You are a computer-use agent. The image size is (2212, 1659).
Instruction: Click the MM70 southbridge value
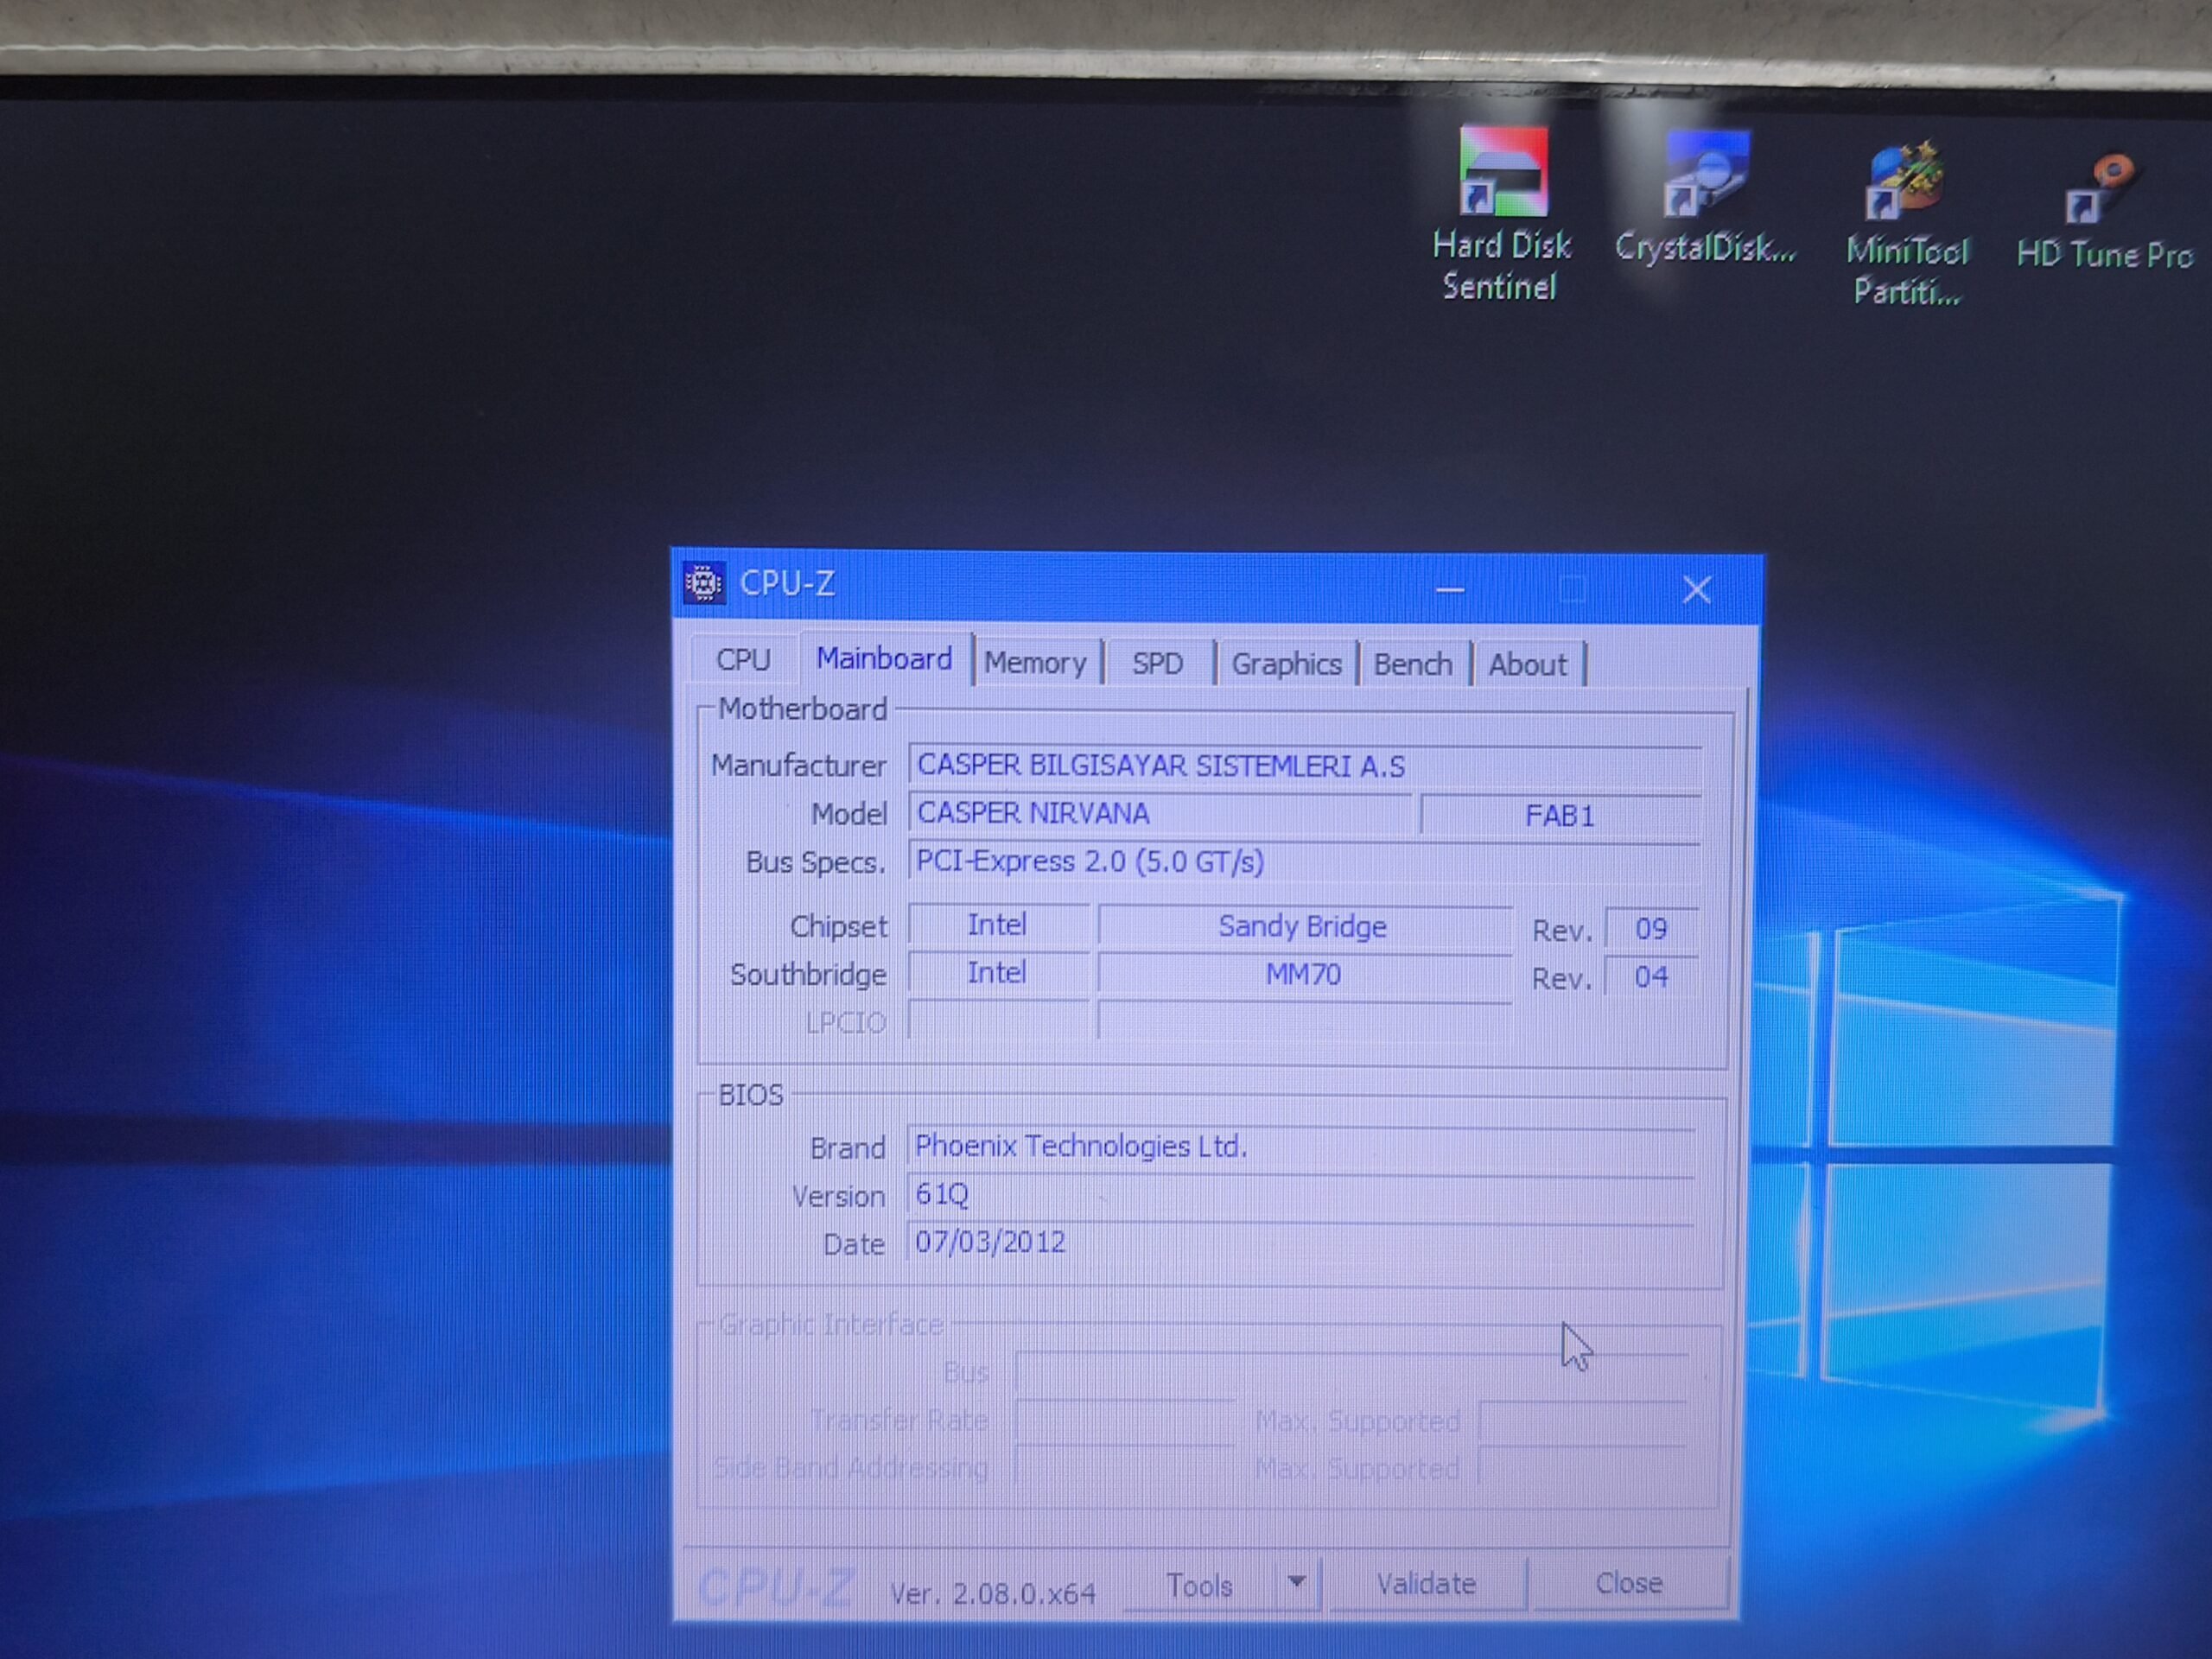(1304, 975)
